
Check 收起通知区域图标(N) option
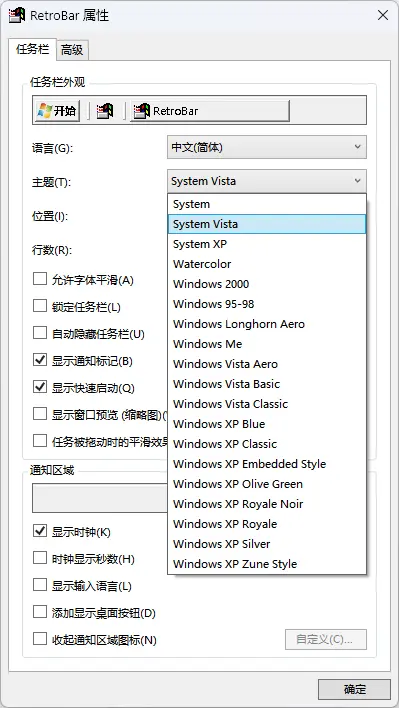point(40,639)
